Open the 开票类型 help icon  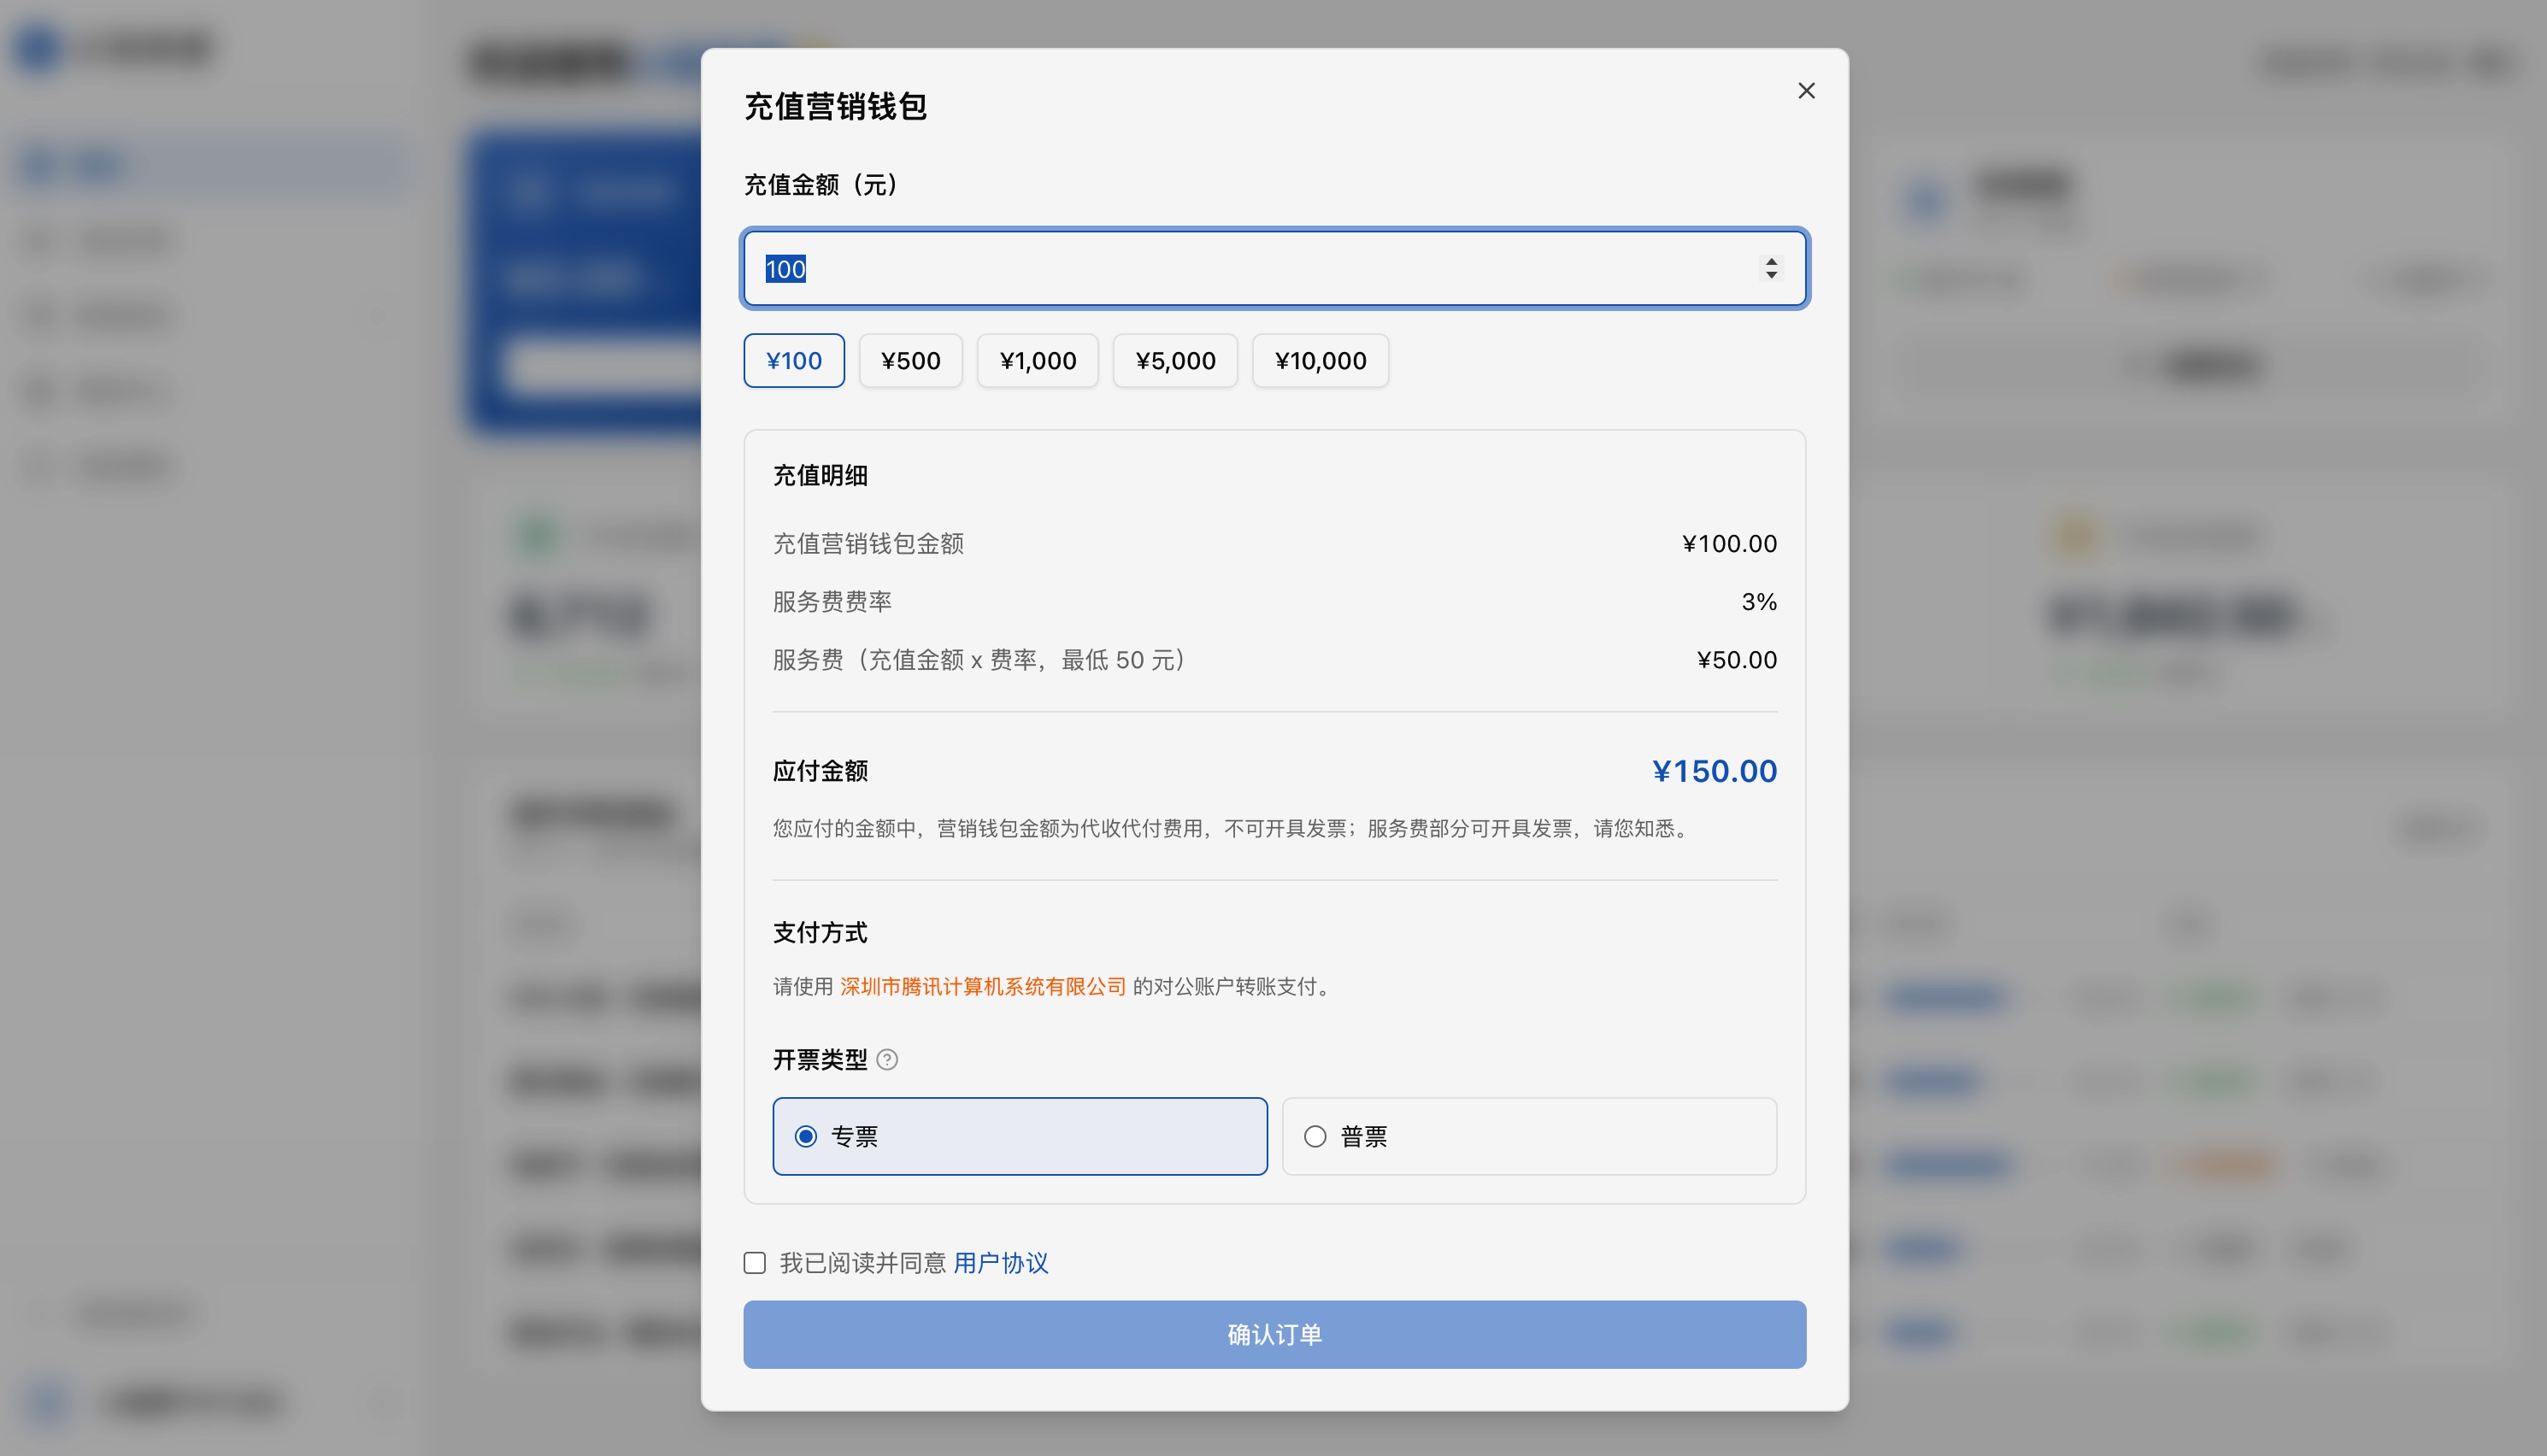887,1060
